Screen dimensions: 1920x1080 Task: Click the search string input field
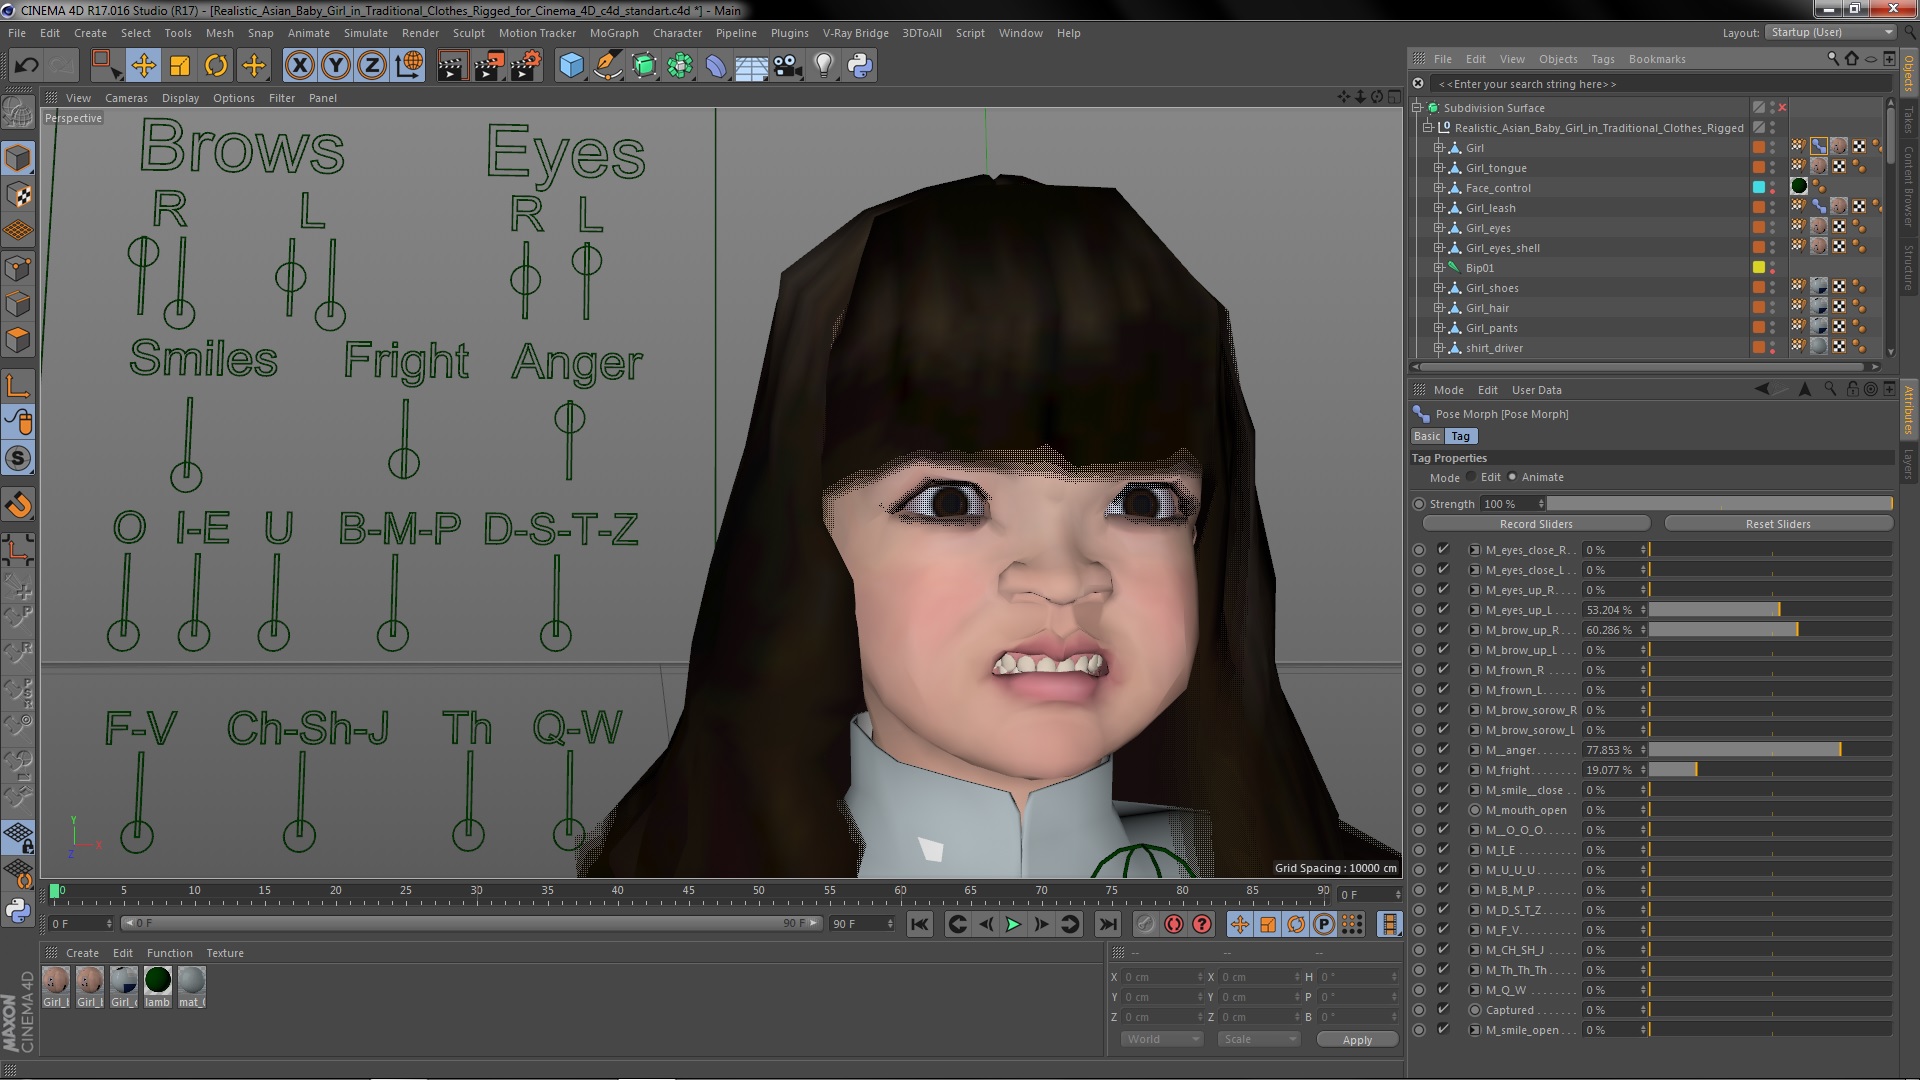[1660, 84]
